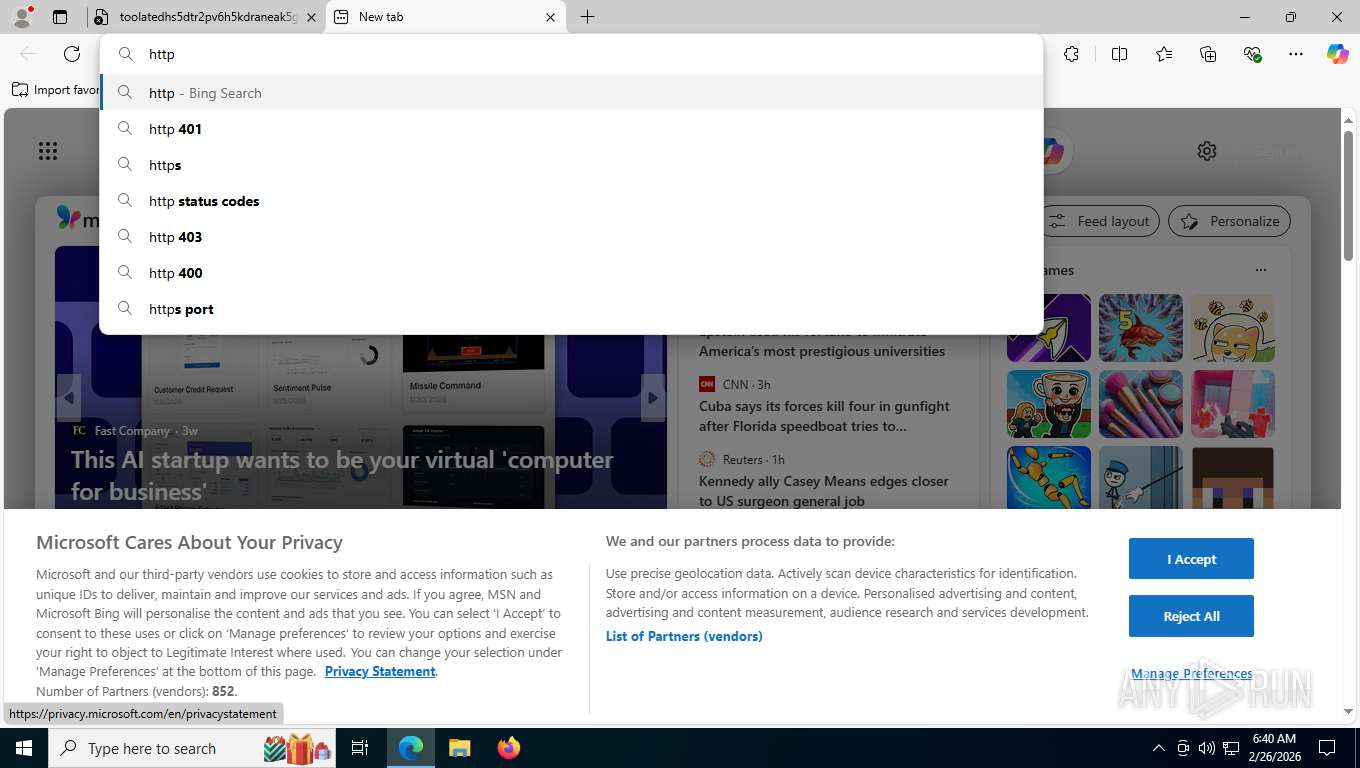Click the Microsoft Edge taskbar icon
This screenshot has height=768, width=1360.
(x=411, y=748)
